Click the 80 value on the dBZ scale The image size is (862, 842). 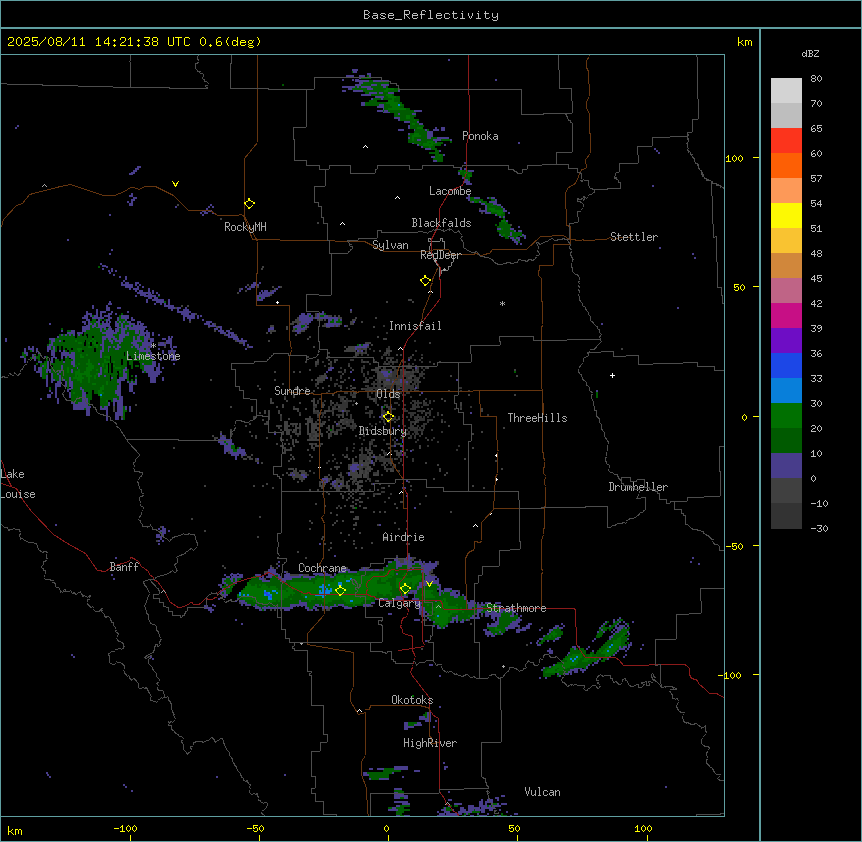[x=816, y=79]
